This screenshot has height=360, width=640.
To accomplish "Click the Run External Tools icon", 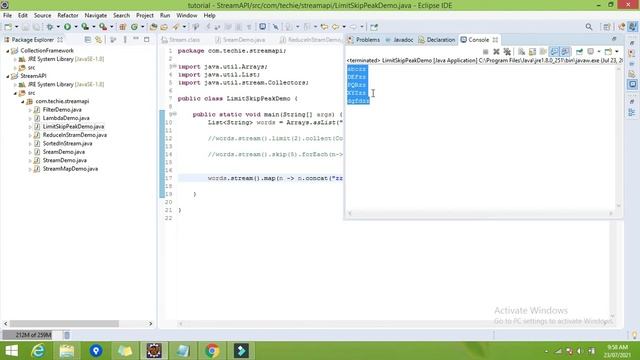I will 103,27.
